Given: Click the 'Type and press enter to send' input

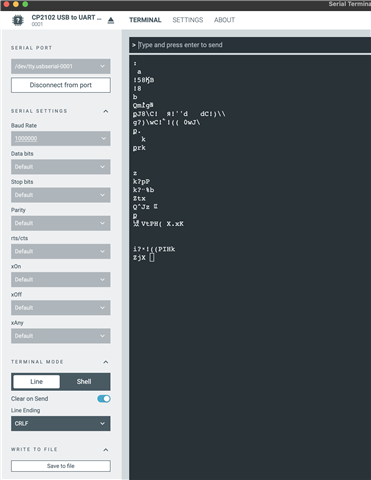Looking at the screenshot, I should click(x=250, y=45).
